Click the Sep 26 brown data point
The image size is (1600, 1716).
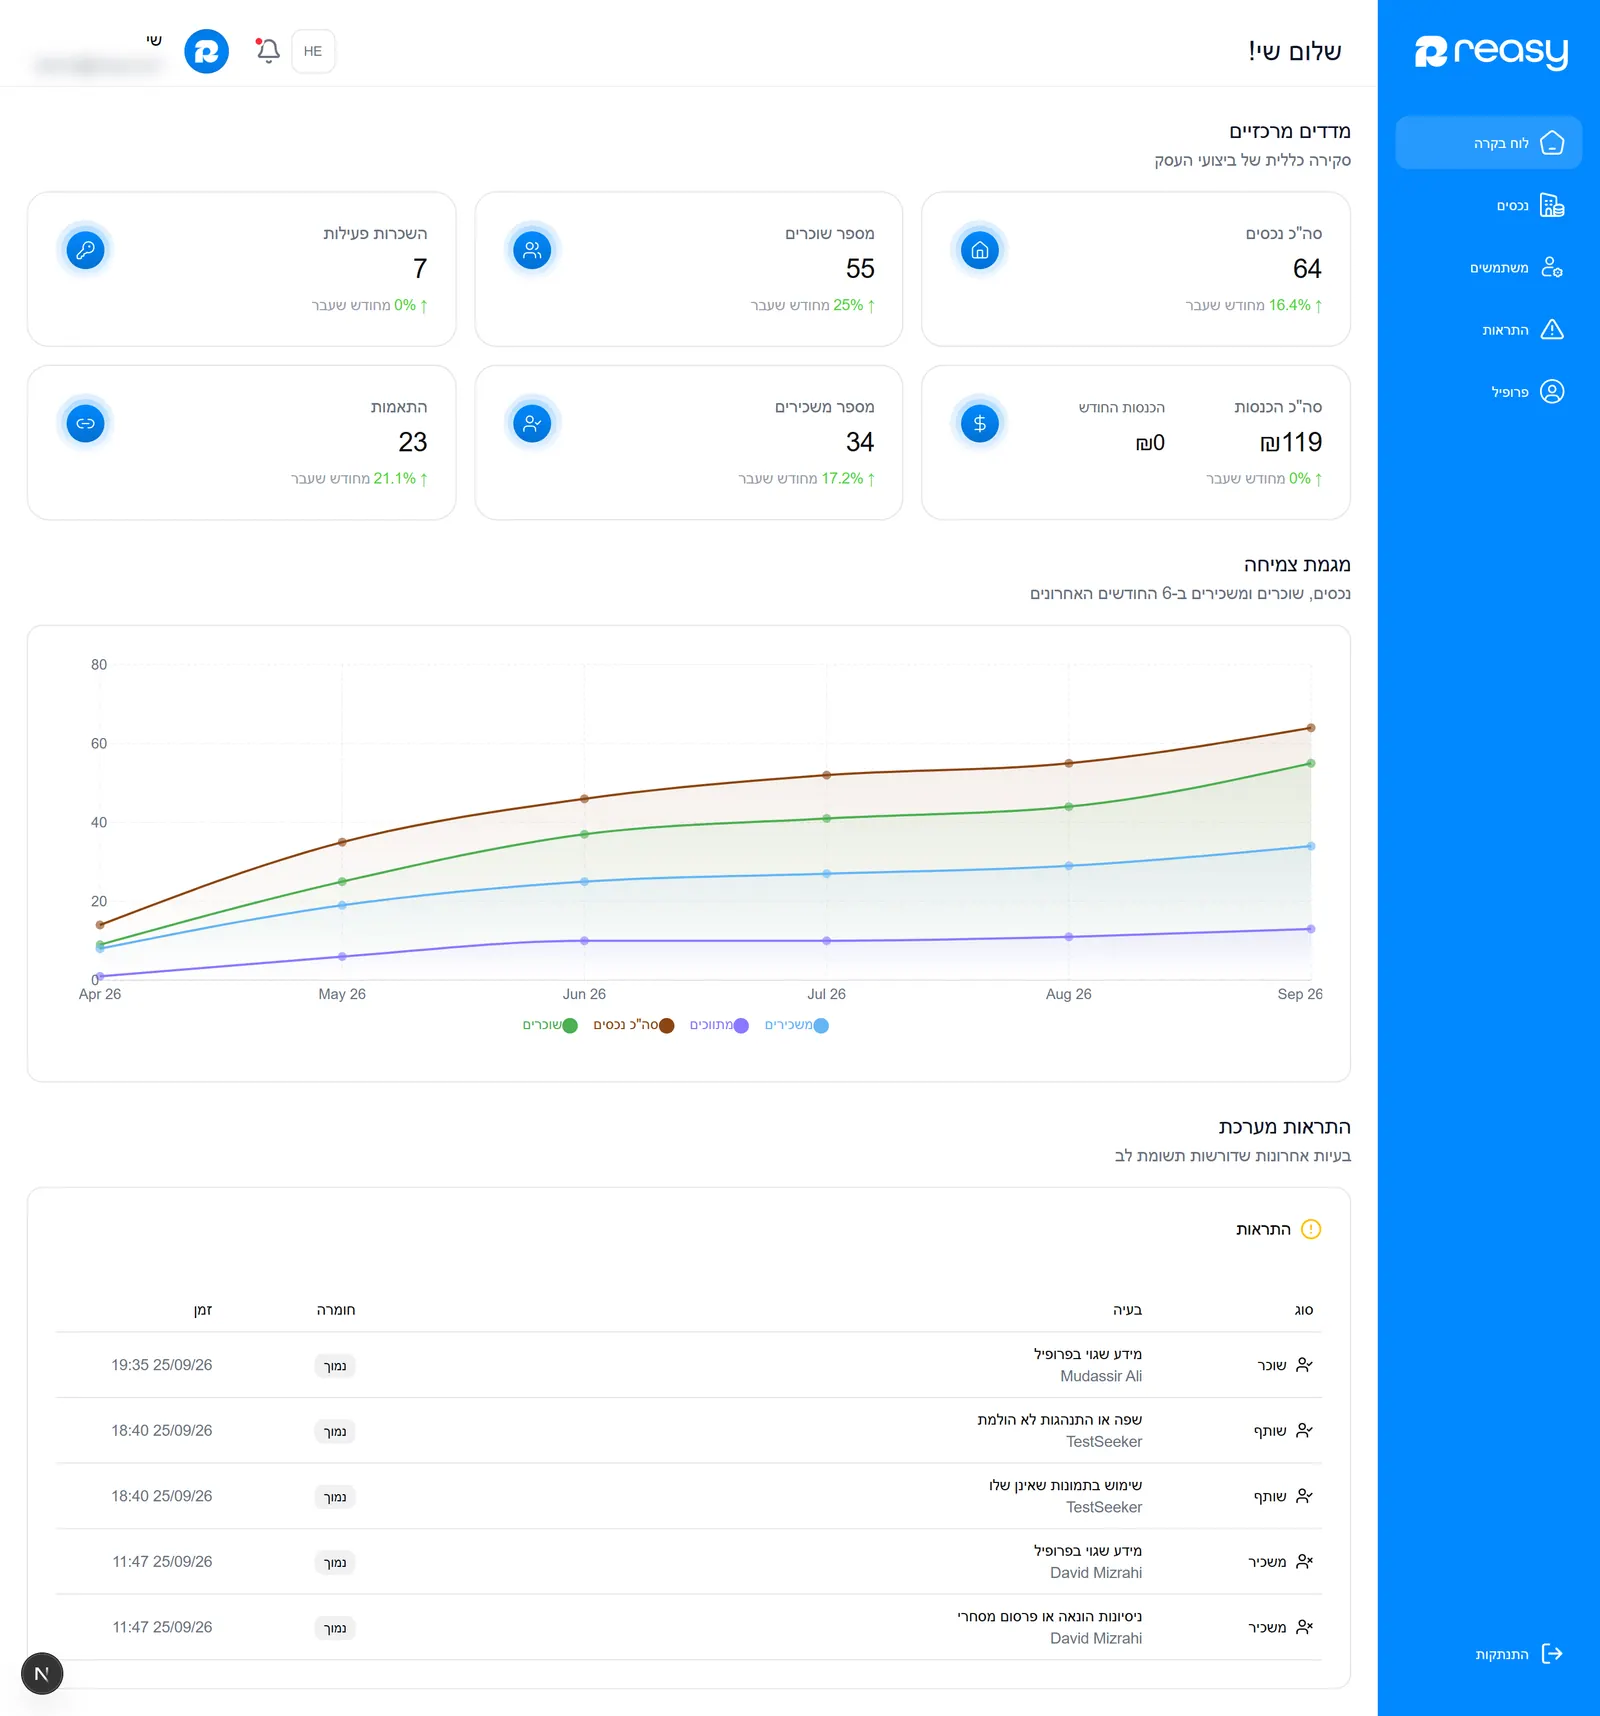[1311, 728]
